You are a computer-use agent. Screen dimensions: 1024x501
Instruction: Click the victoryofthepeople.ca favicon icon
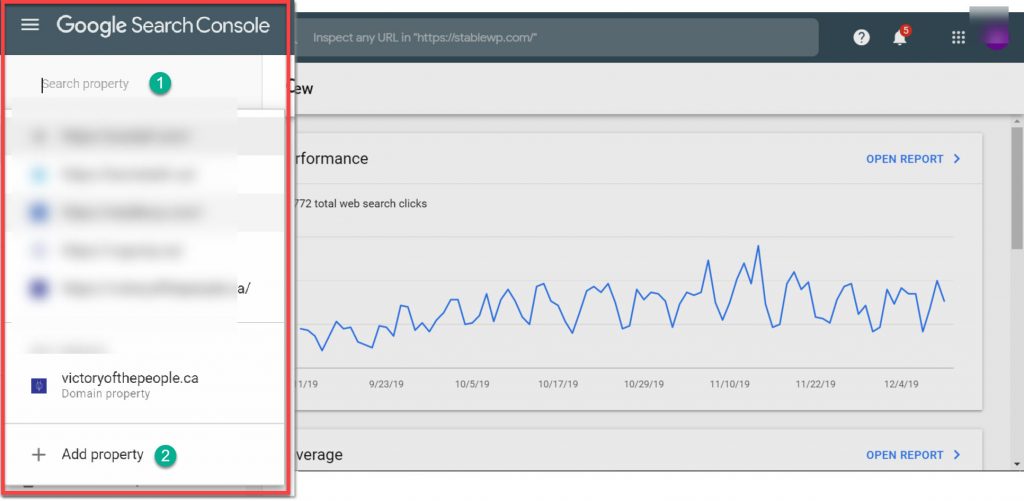pos(39,385)
